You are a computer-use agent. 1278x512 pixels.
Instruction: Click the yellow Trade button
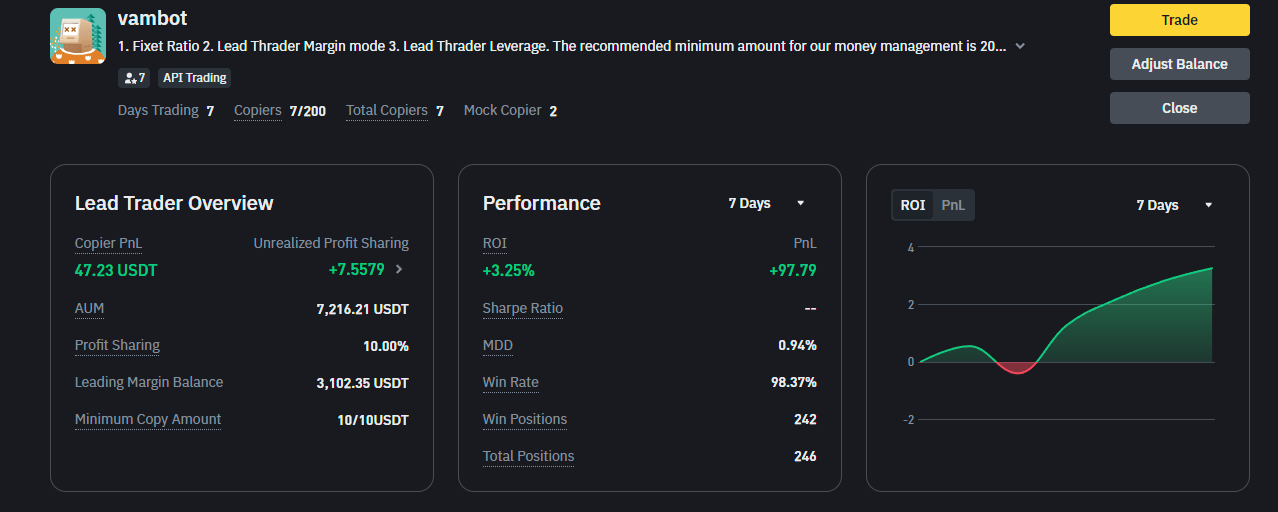(1179, 20)
